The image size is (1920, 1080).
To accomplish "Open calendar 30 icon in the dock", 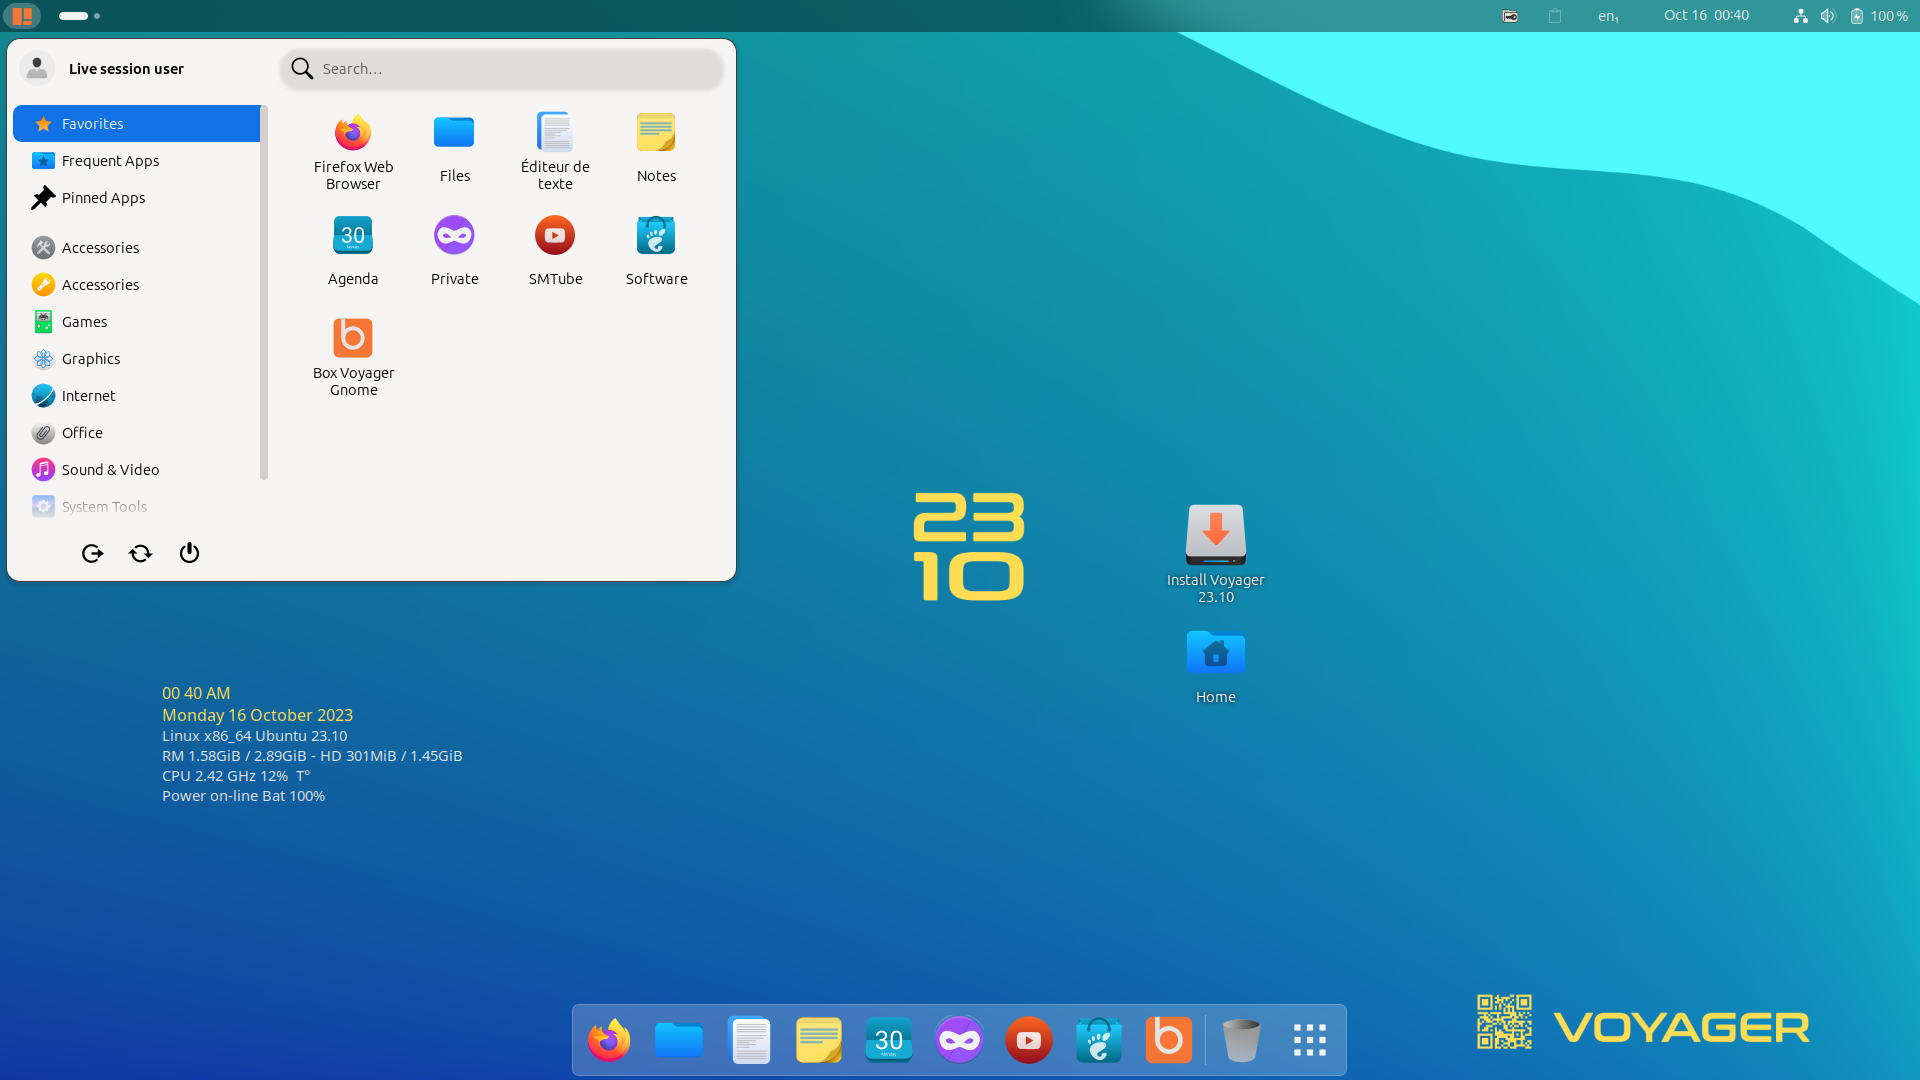I will click(x=889, y=1040).
